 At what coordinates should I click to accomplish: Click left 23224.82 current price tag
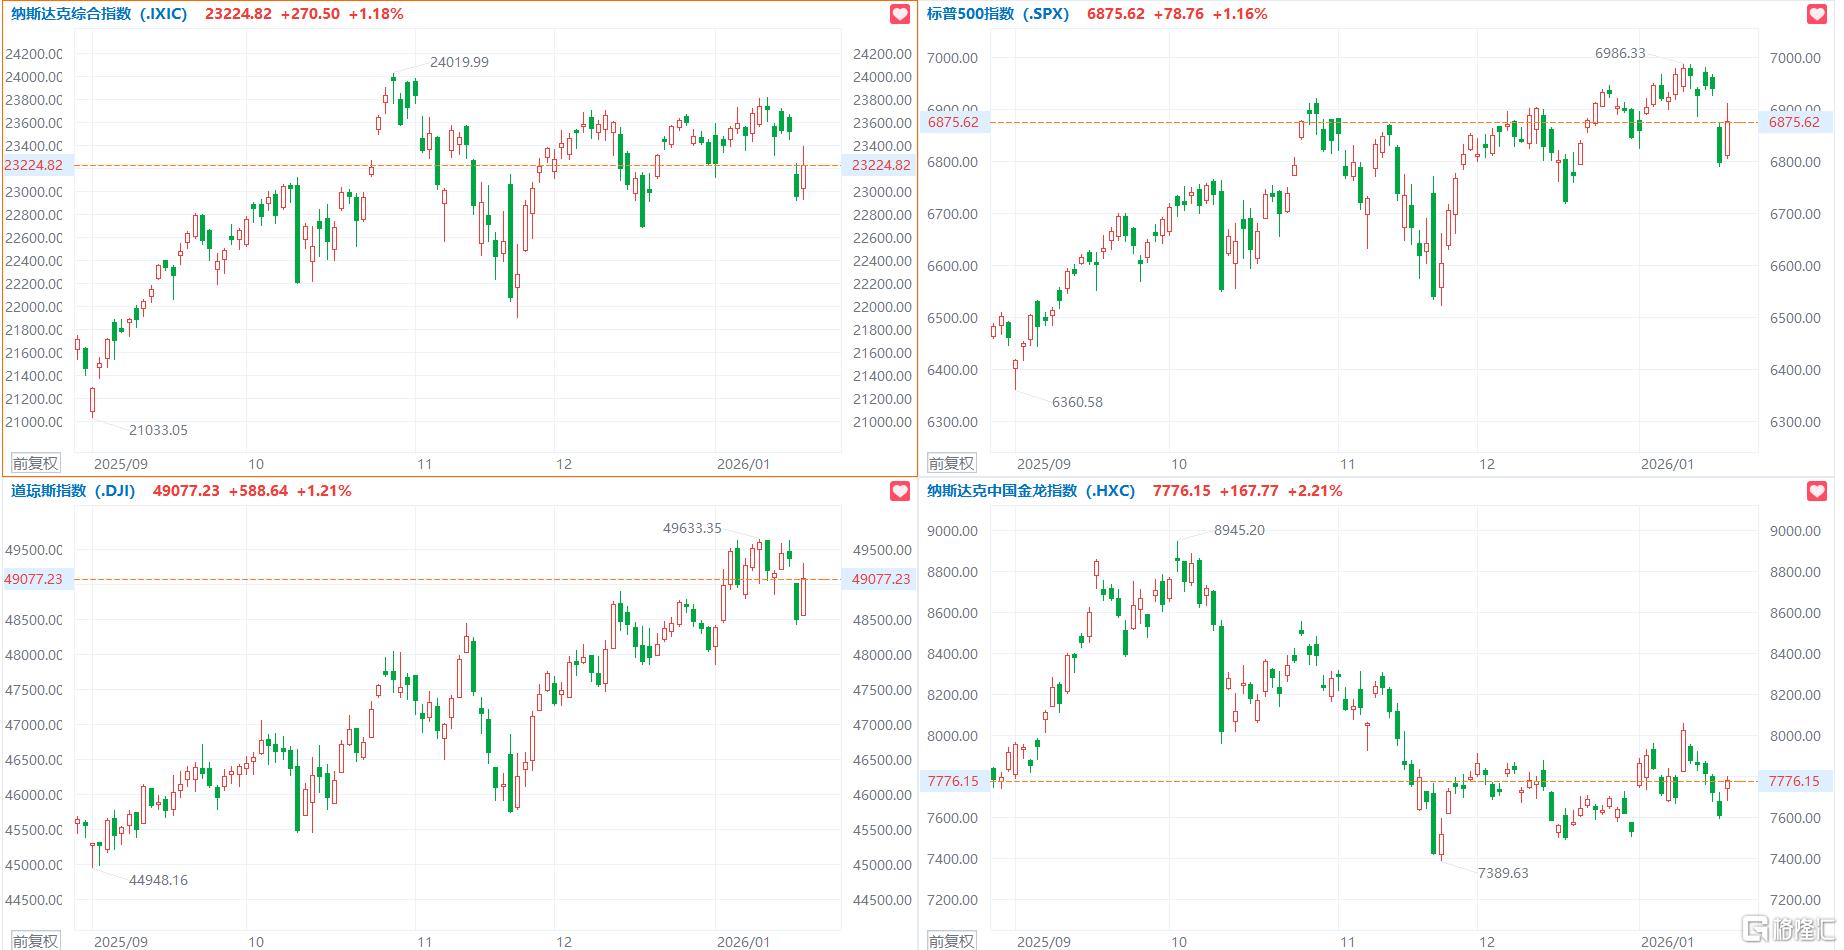point(34,166)
